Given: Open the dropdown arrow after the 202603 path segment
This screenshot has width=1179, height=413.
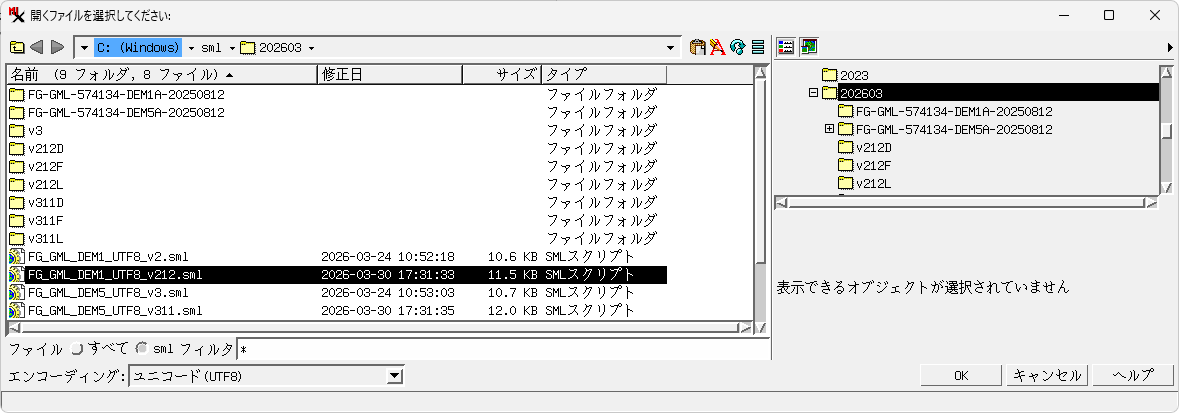Looking at the screenshot, I should click(312, 48).
